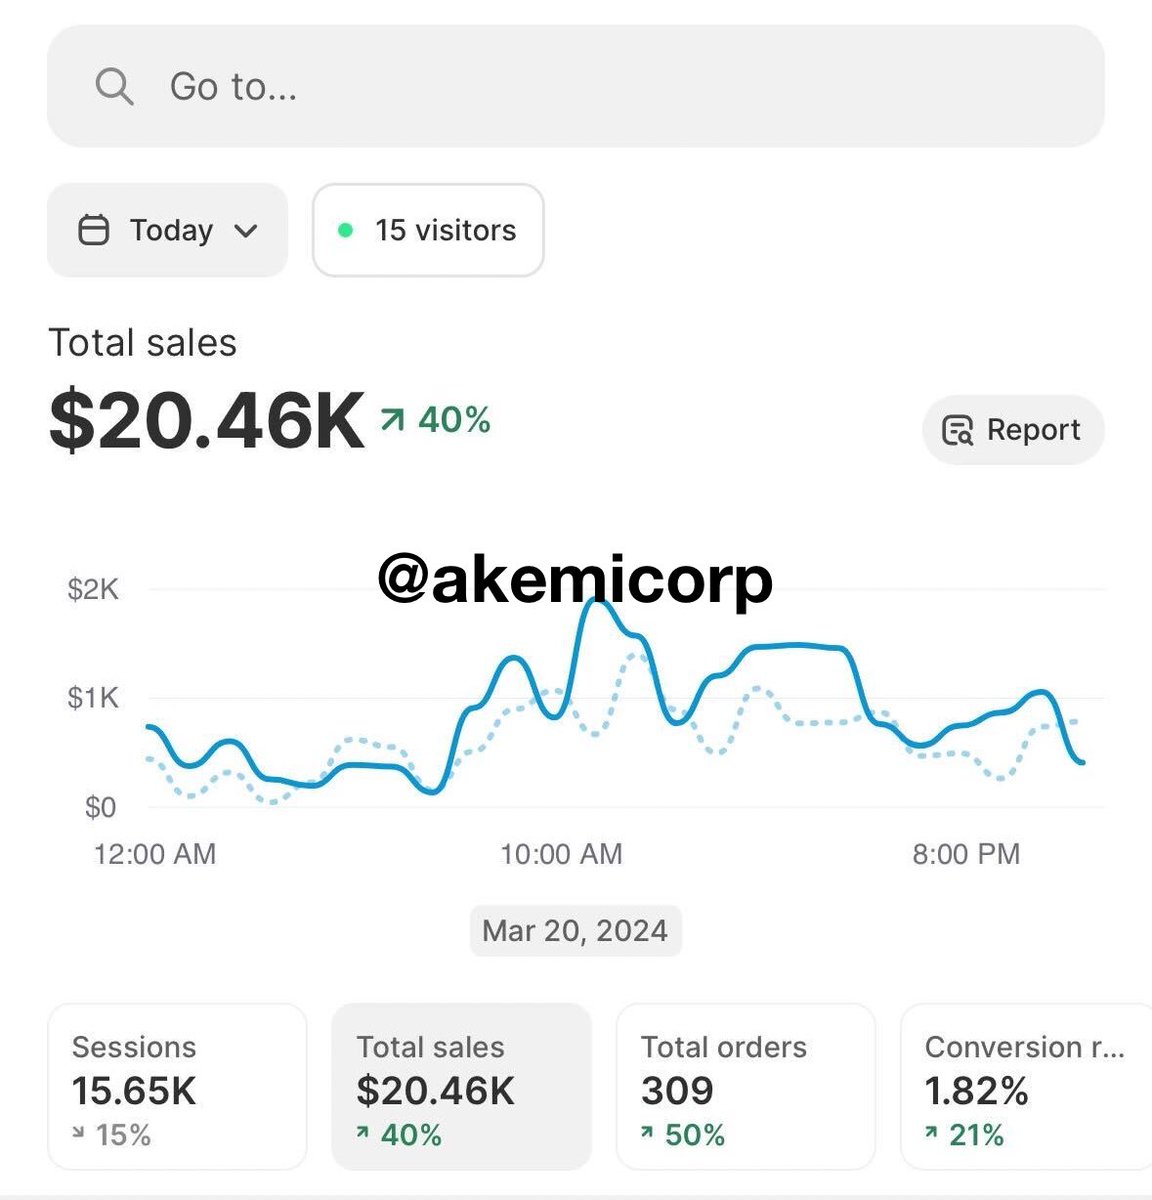Screen dimensions: 1152x1200
Task: Click the green arrow next to 40%
Action: click(x=392, y=420)
